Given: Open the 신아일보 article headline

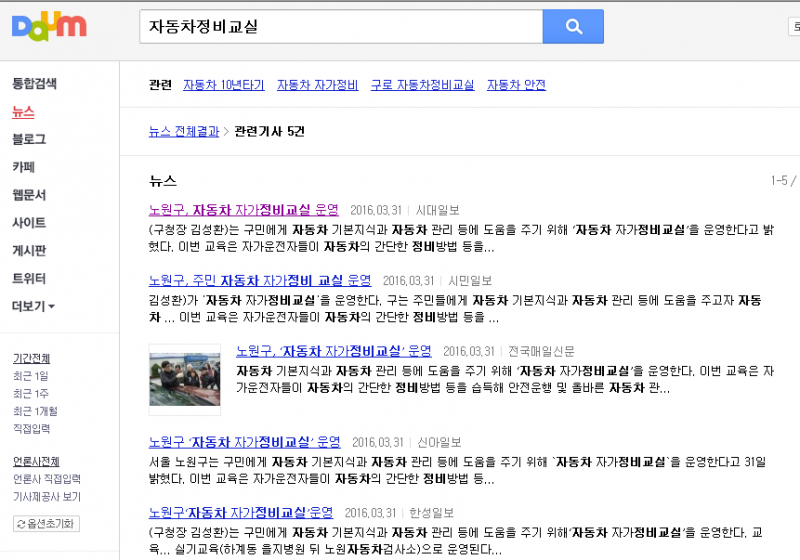Looking at the screenshot, I should [244, 442].
